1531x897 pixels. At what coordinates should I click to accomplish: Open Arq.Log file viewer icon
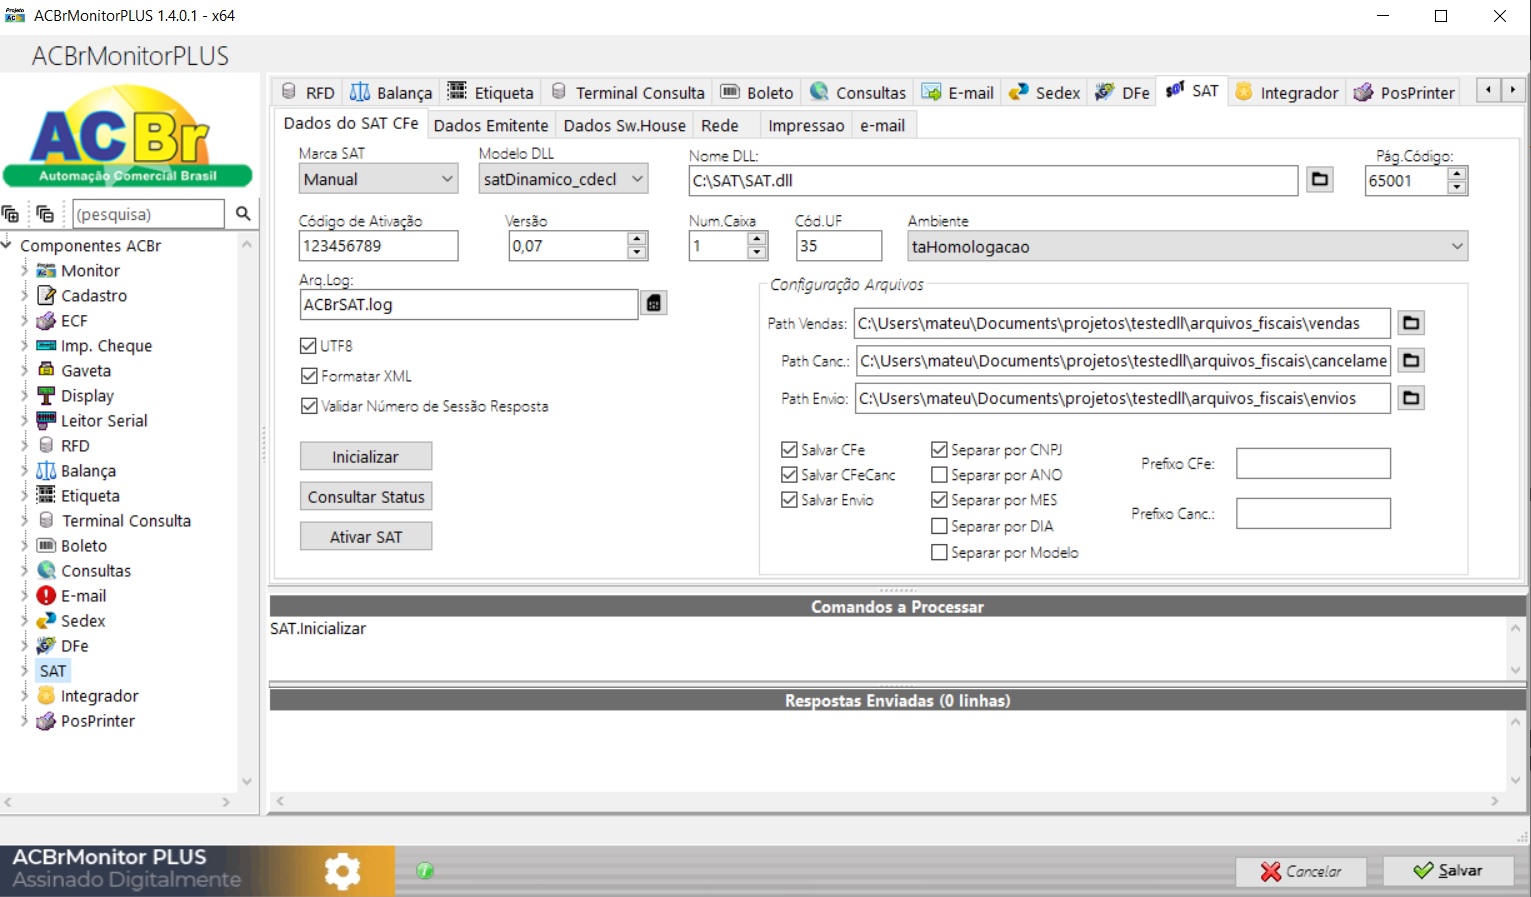654,303
